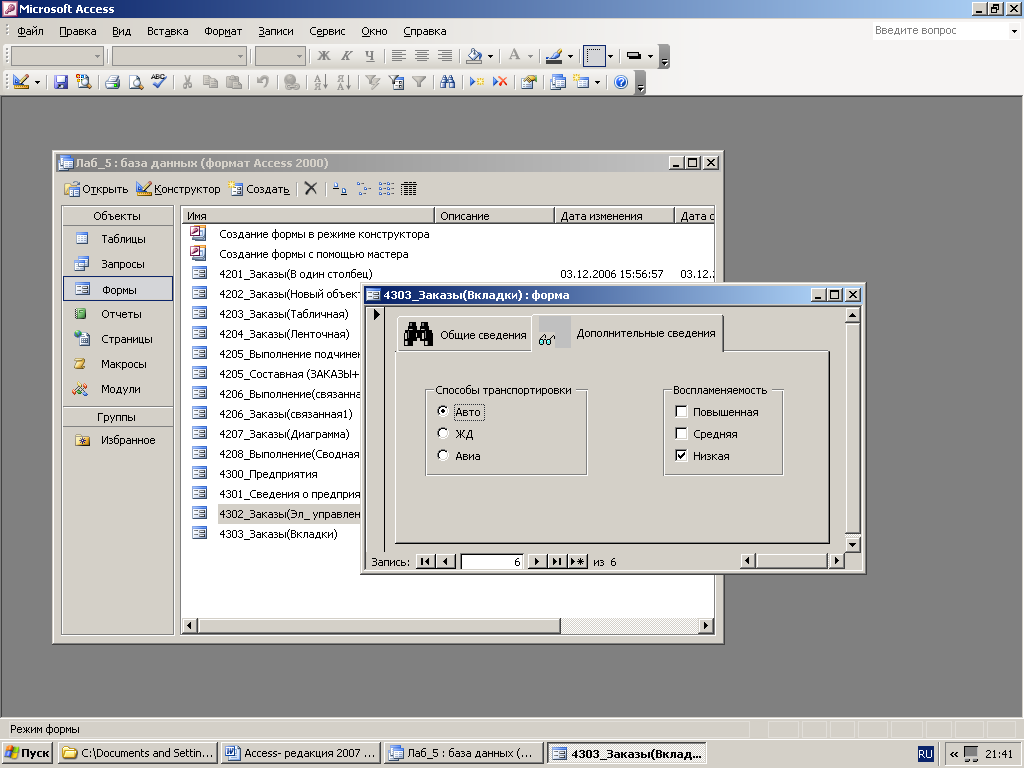Viewport: 1024px width, 768px height.
Task: Switch to large icons view in database window
Action: click(x=340, y=189)
